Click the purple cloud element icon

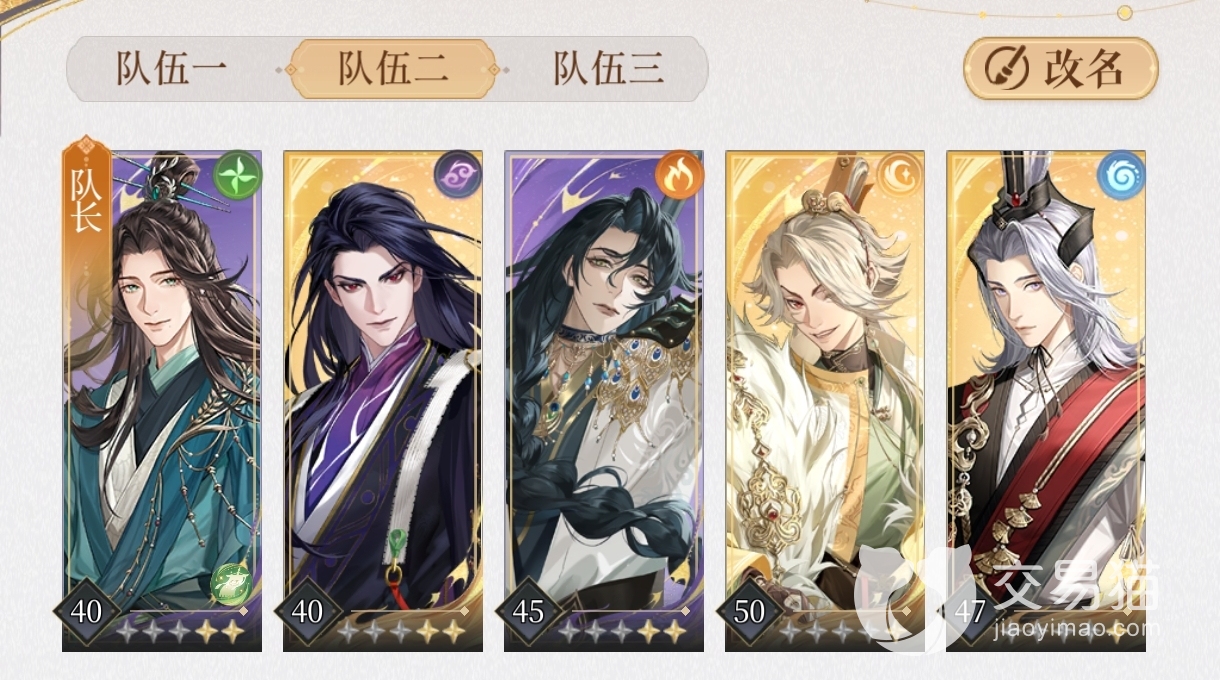click(459, 175)
